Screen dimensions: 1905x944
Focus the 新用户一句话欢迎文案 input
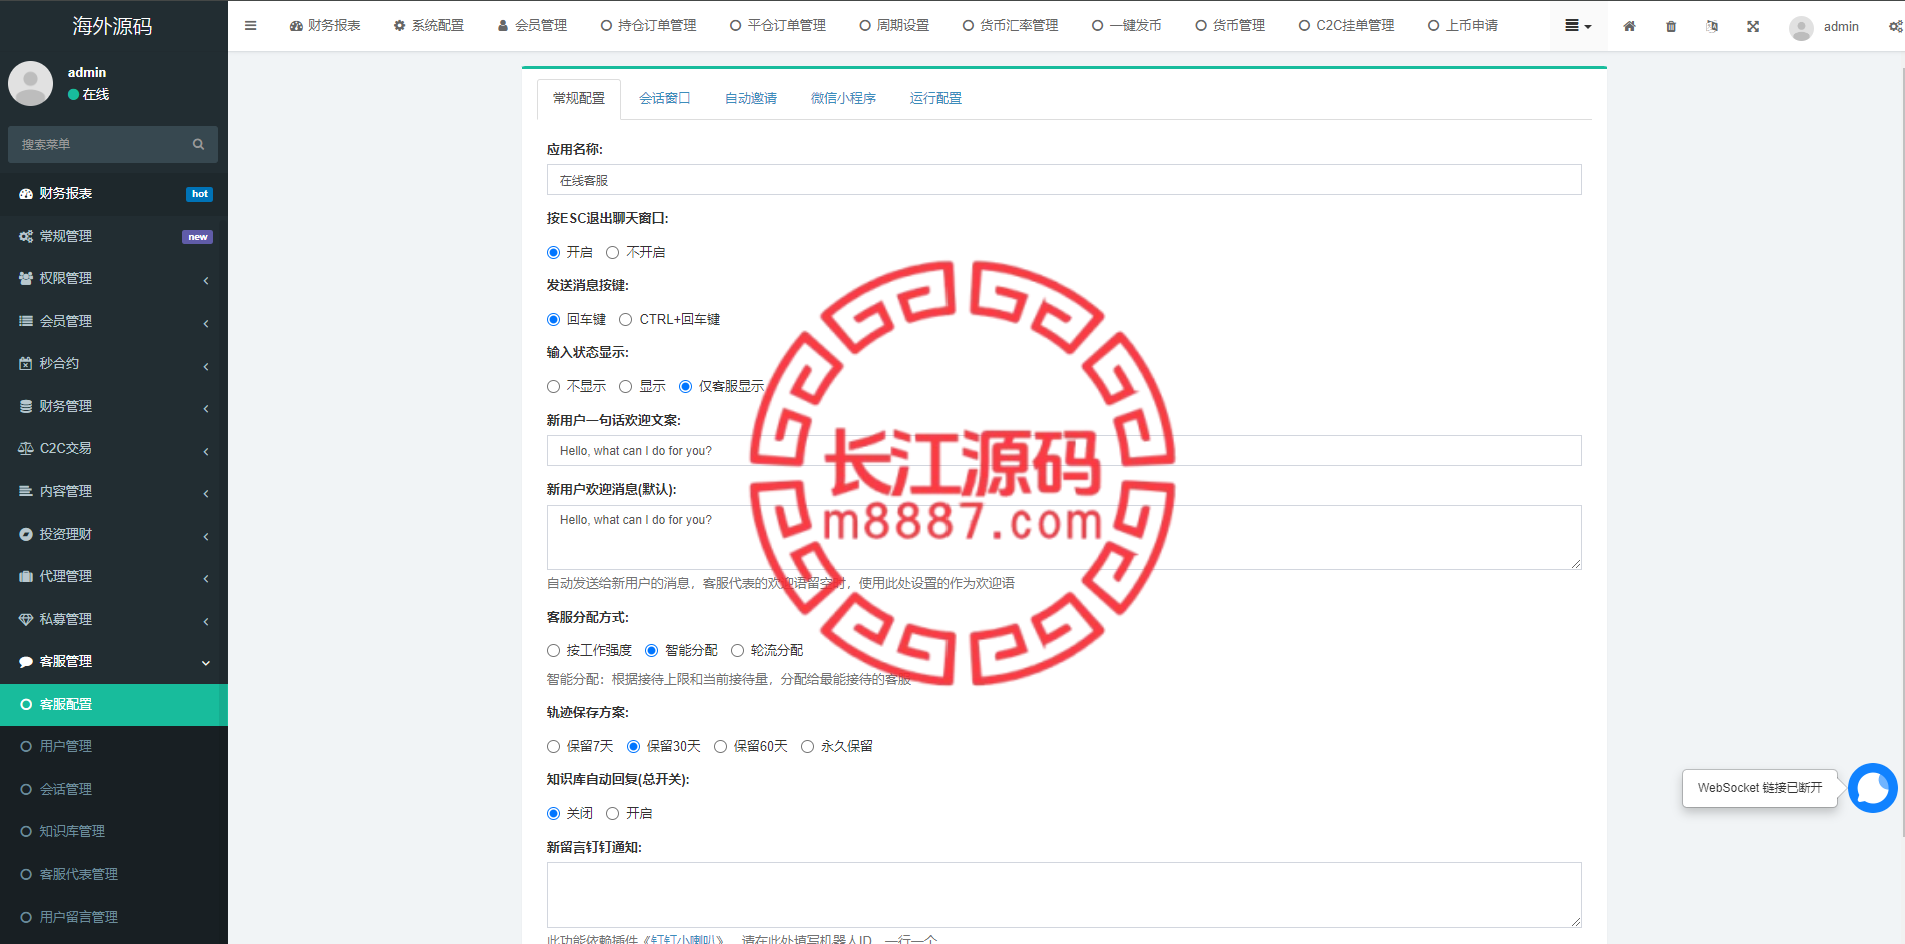(x=1064, y=451)
